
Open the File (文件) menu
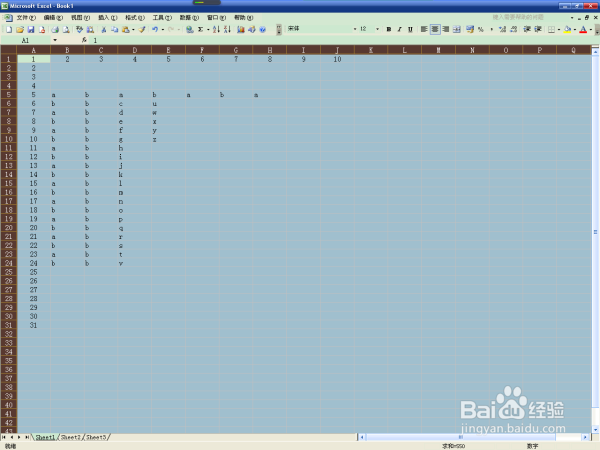pyautogui.click(x=26, y=18)
